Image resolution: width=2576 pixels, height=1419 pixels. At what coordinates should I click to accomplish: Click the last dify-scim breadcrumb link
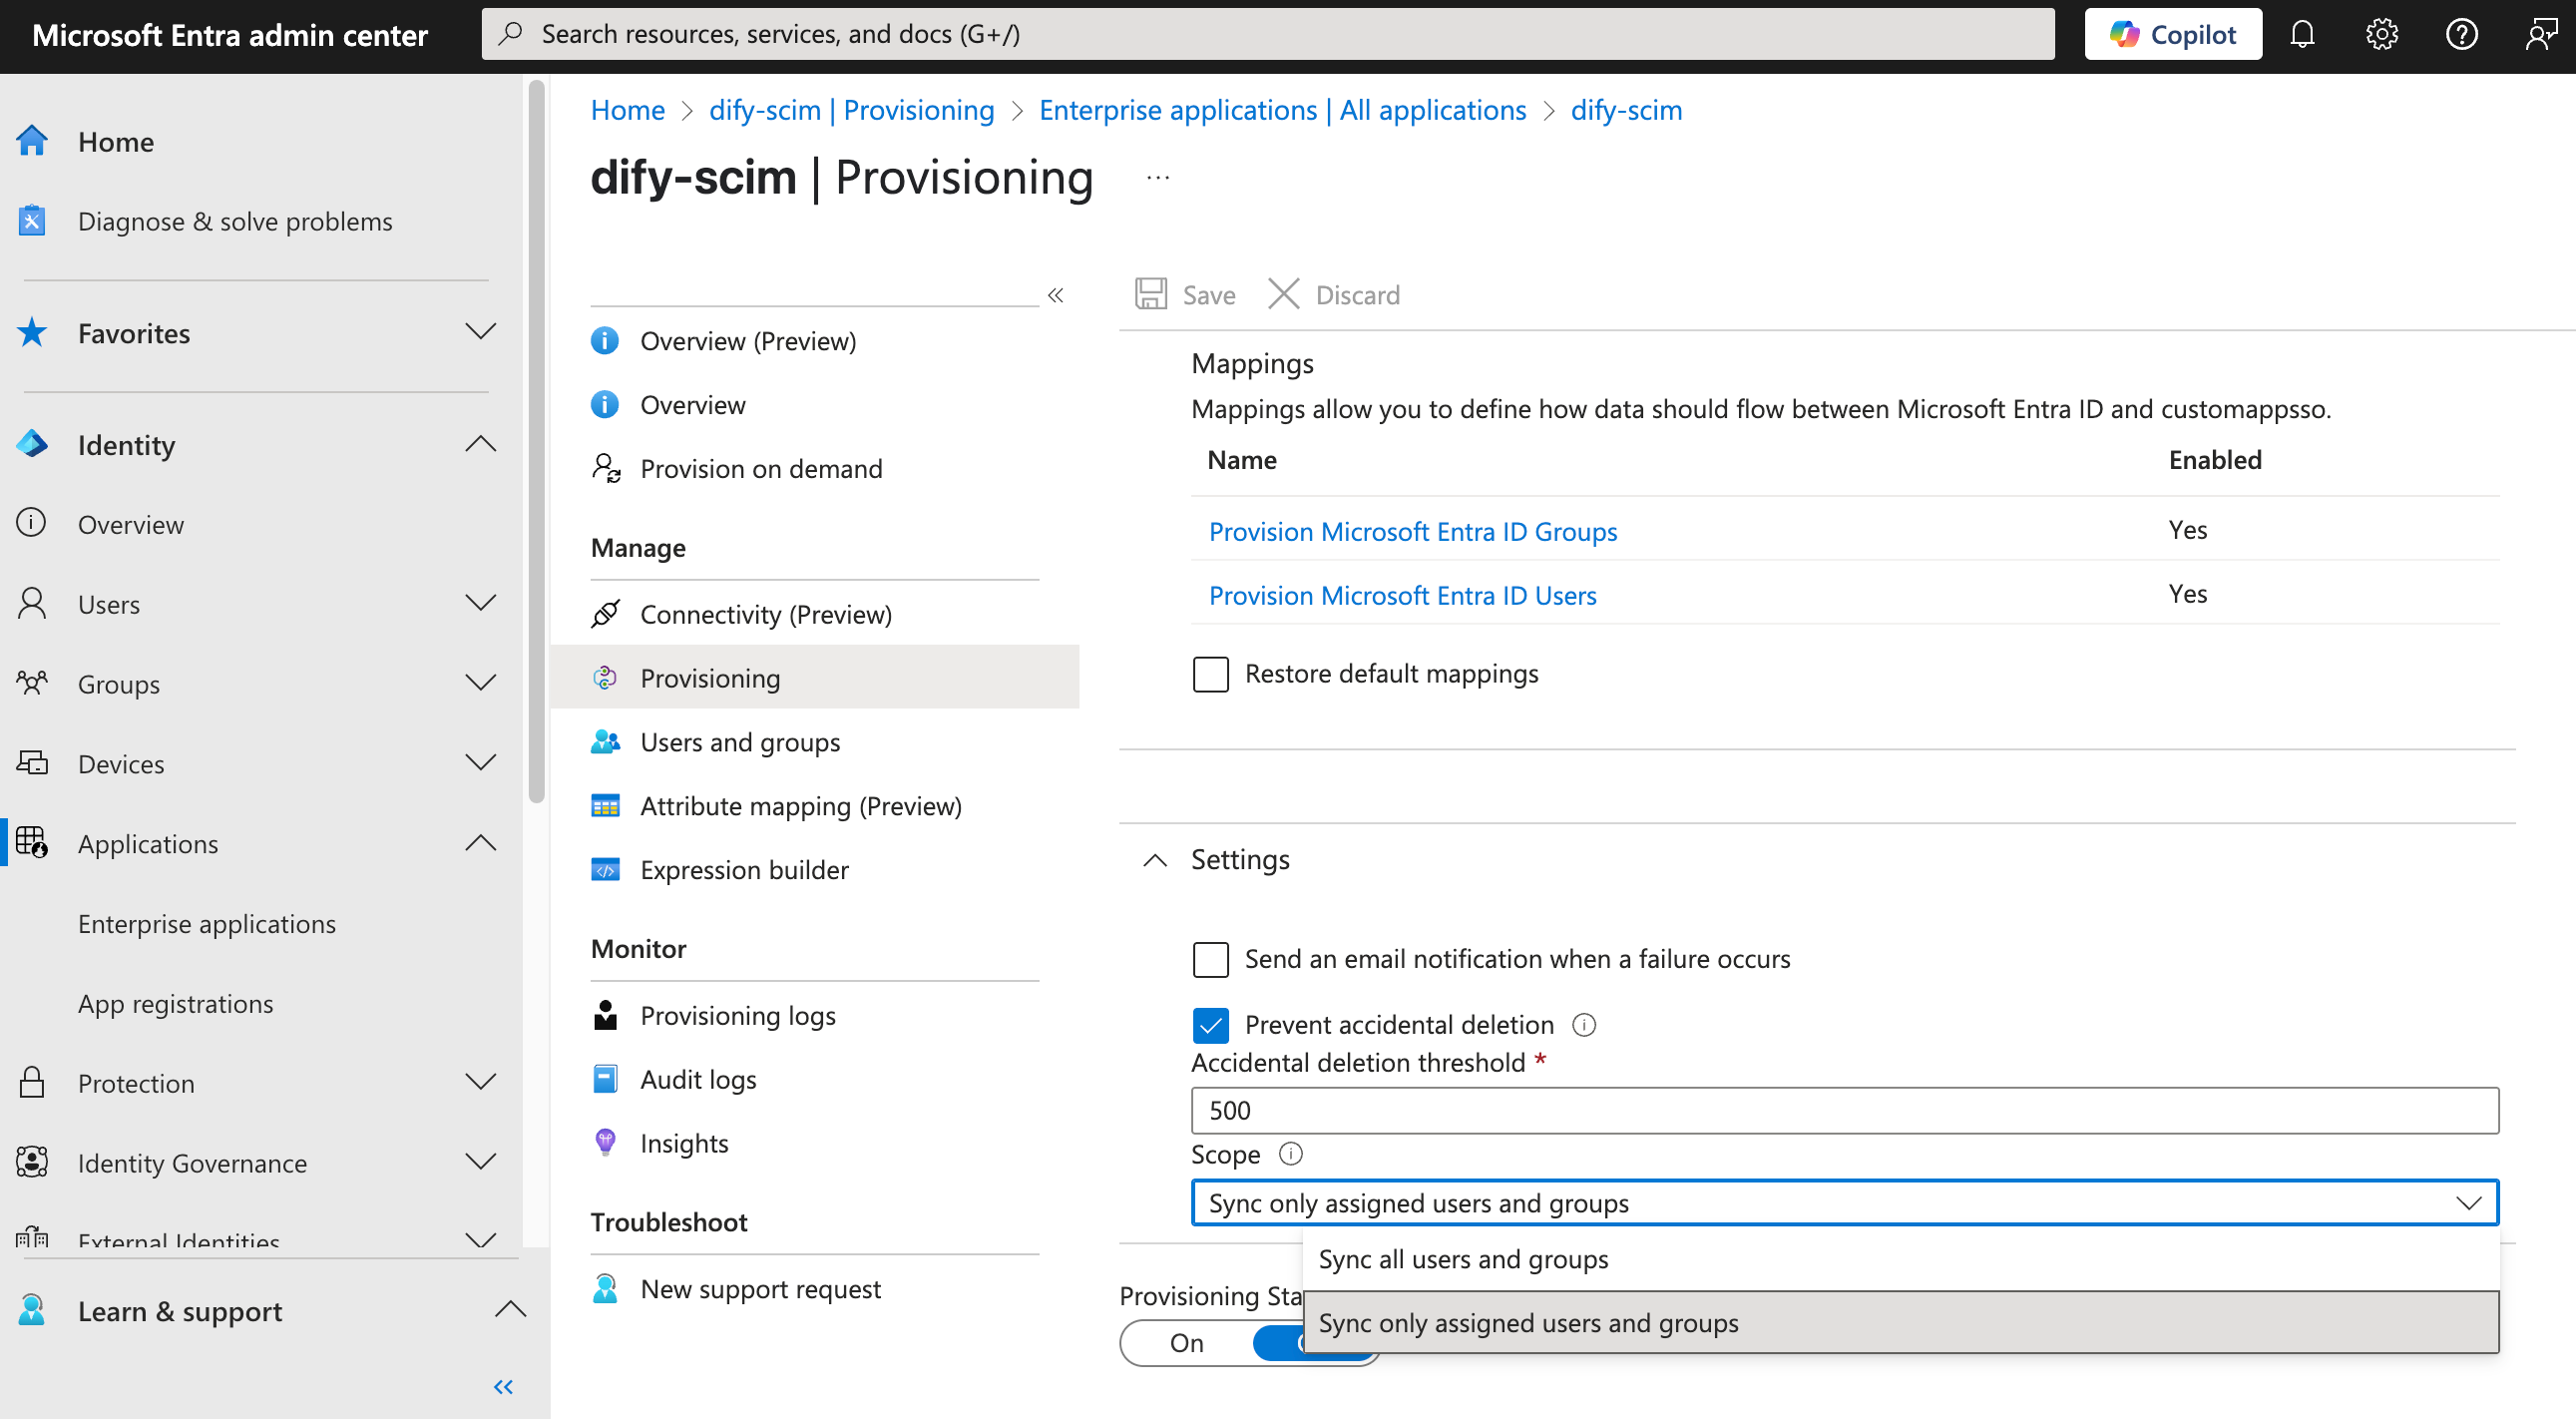point(1626,110)
